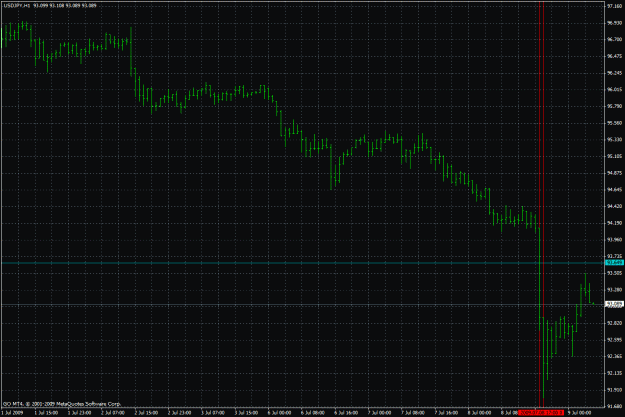
Task: Click the 7 Jul 08:00 time axis label
Action: pos(413,413)
